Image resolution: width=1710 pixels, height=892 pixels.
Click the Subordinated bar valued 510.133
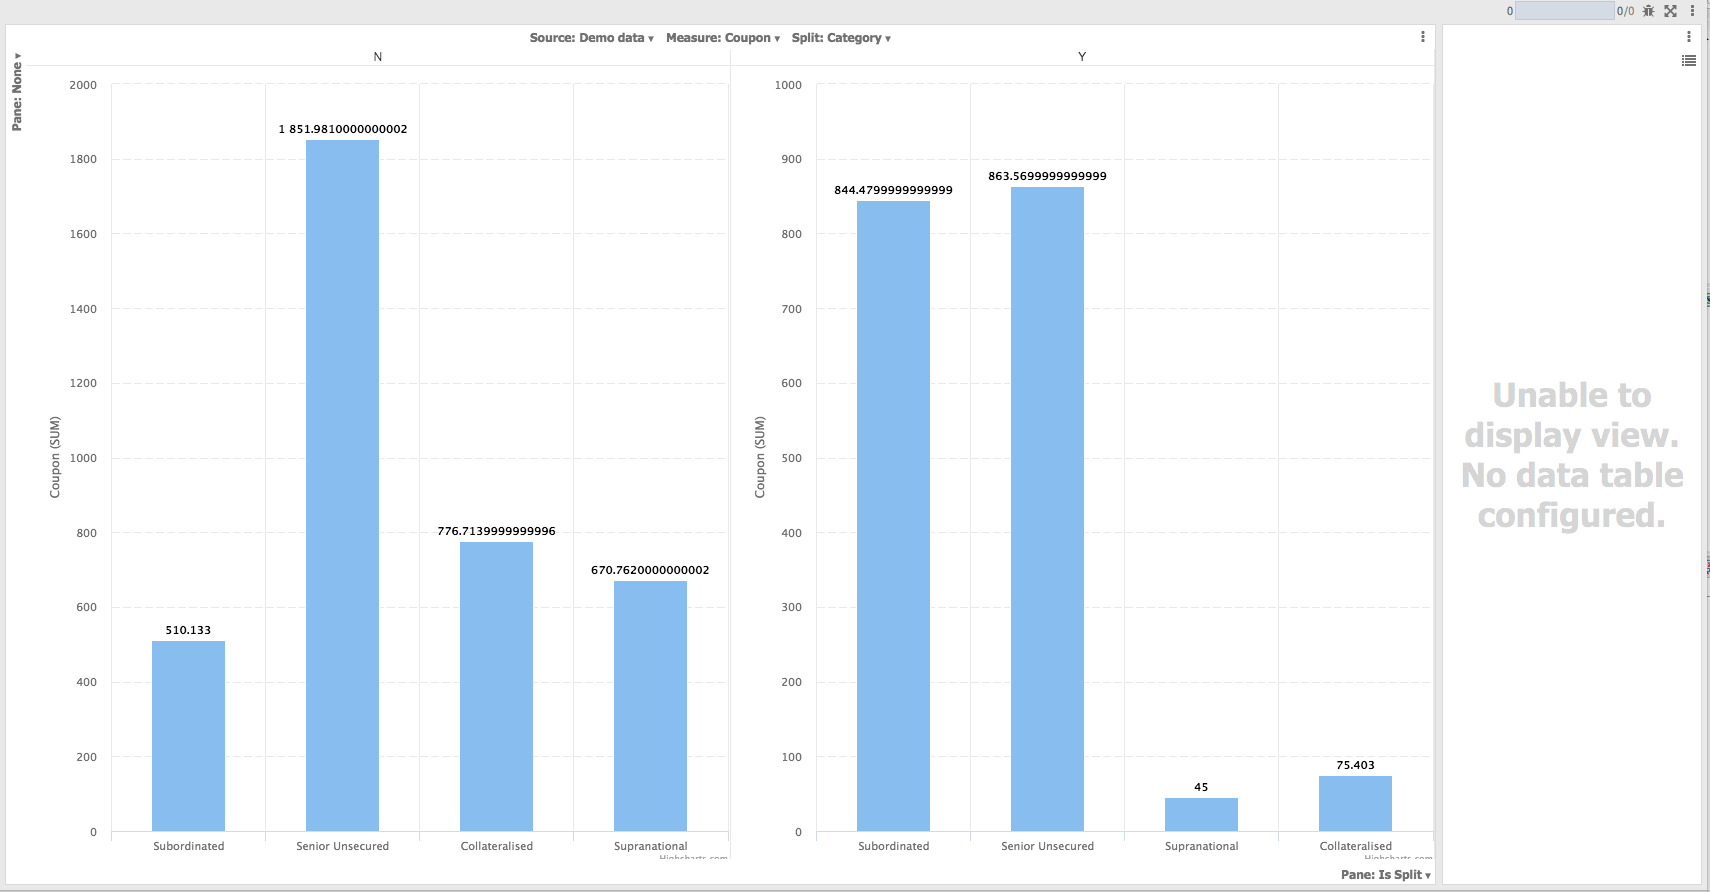(x=188, y=736)
